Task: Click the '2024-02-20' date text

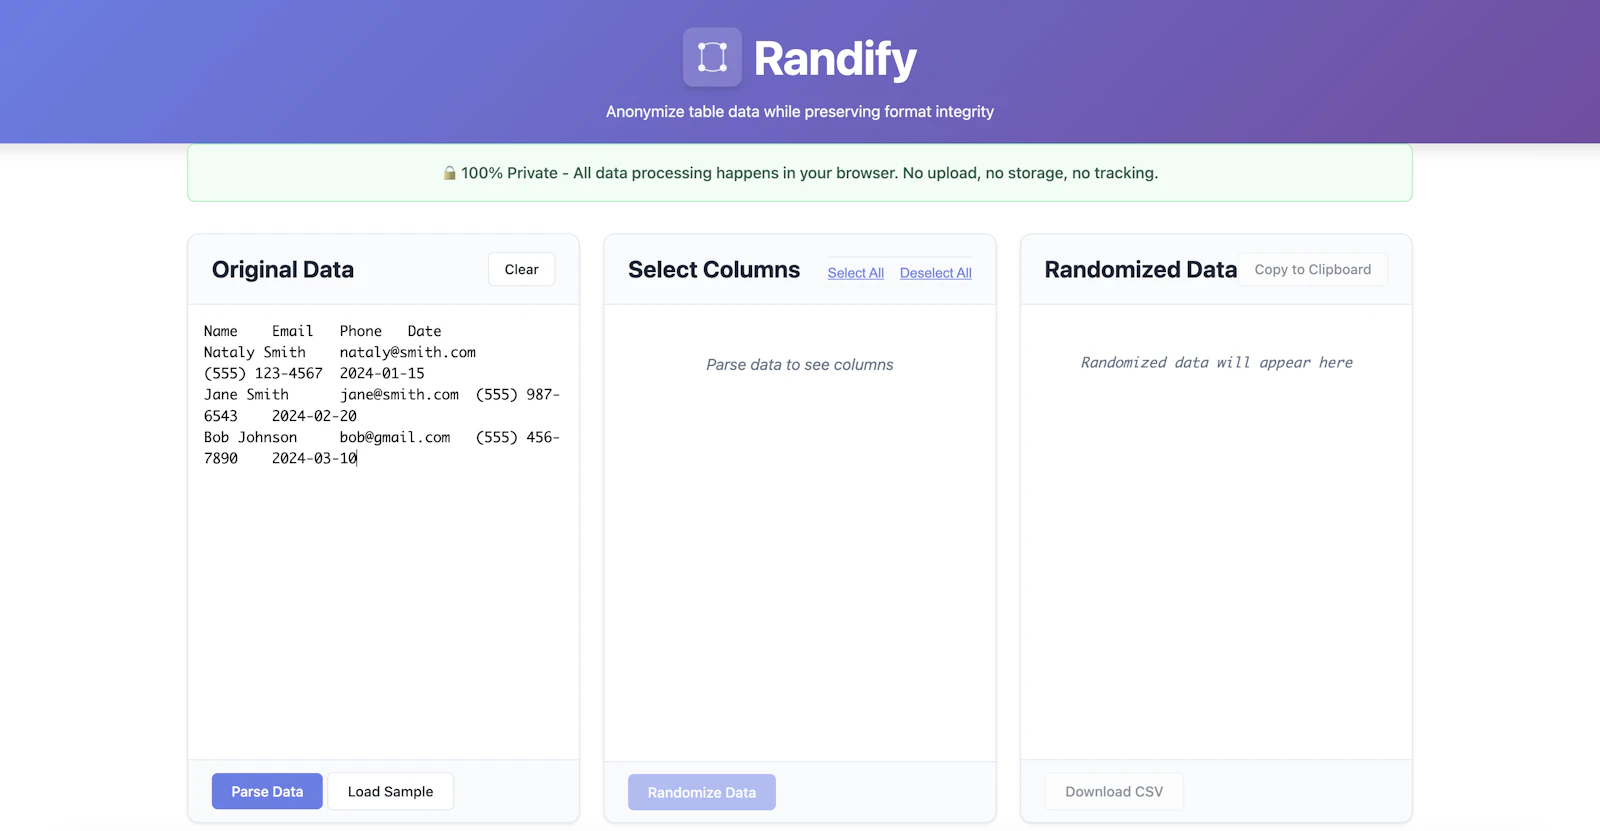Action: click(x=314, y=416)
